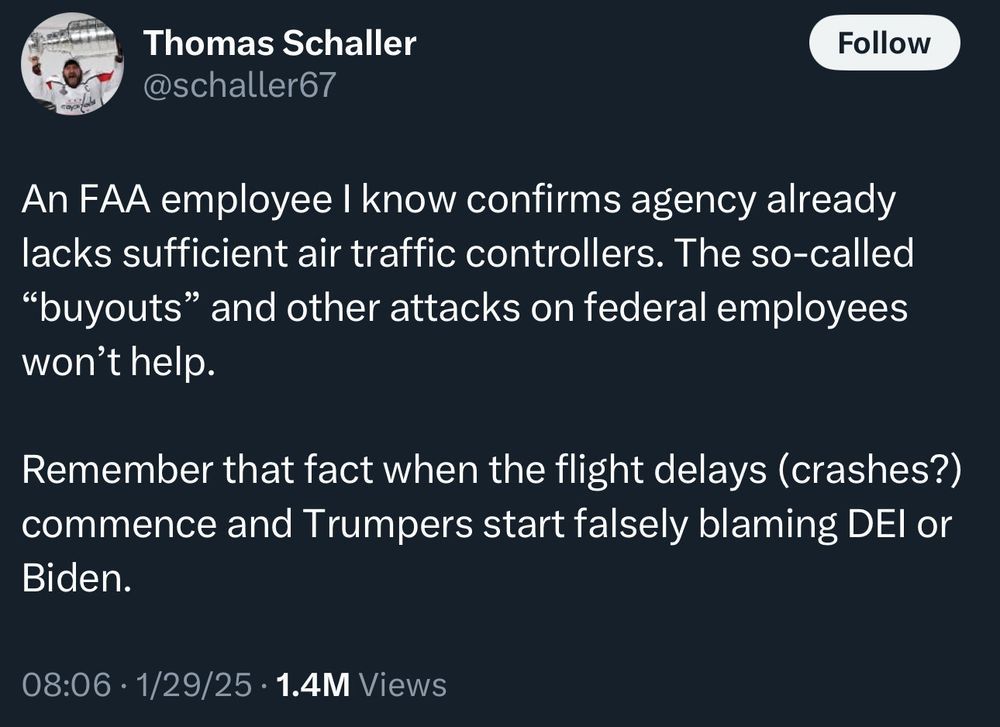Open the profile via the avatar thumbnail
This screenshot has width=1000, height=727.
tap(70, 65)
